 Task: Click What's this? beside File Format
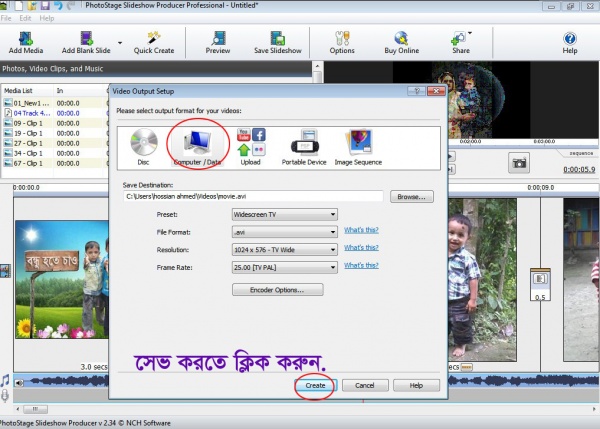(x=361, y=230)
